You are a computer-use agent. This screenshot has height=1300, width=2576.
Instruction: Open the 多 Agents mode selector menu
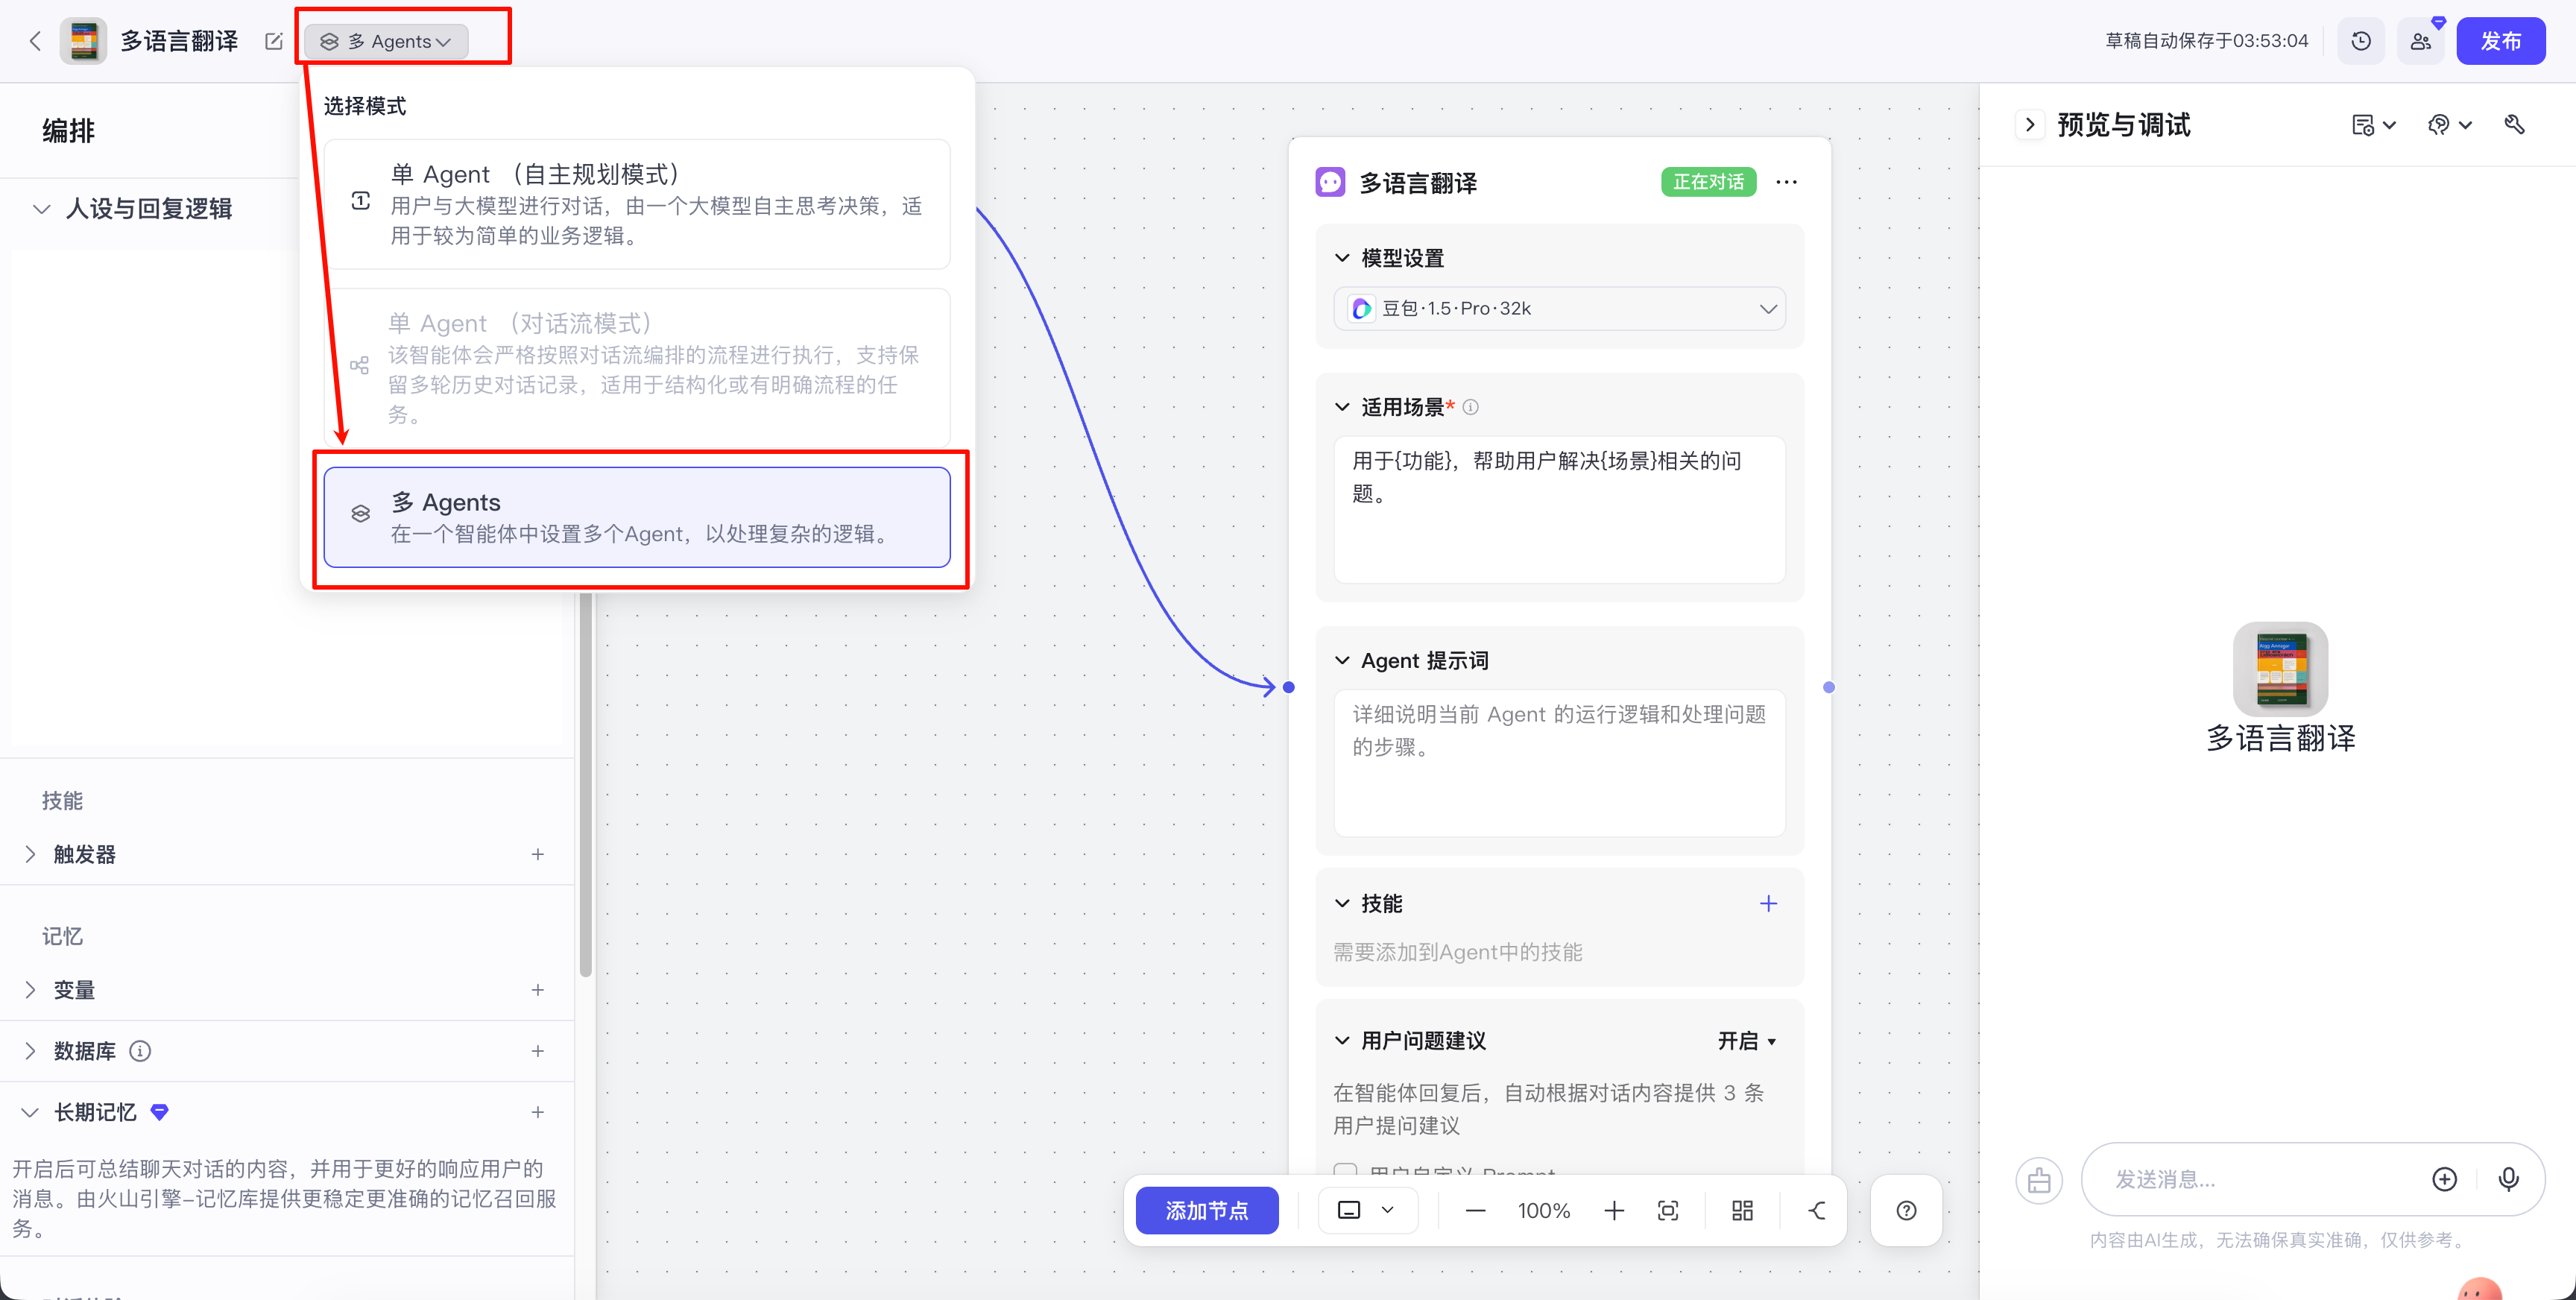pos(386,41)
